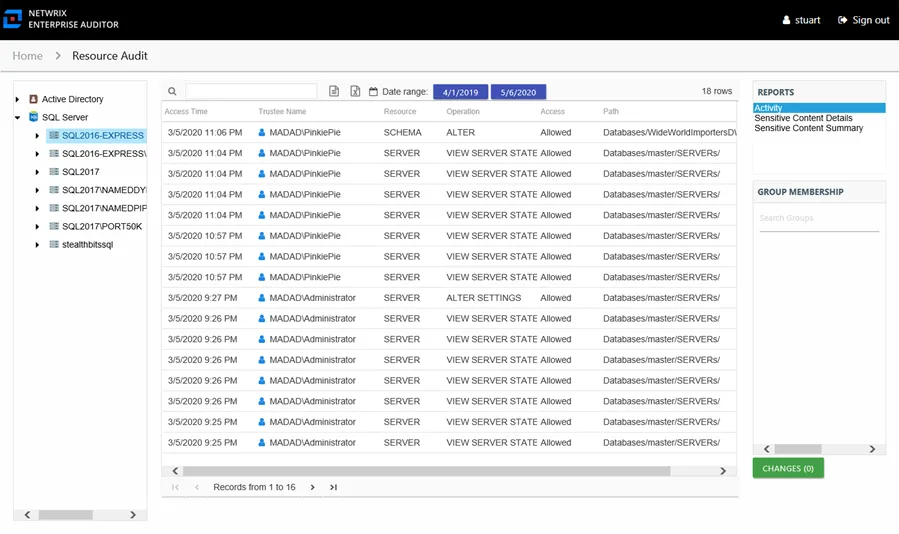The image size is (899, 534).
Task: Expand the SQL2016-EXPRESS node arrow
Action: click(x=37, y=136)
